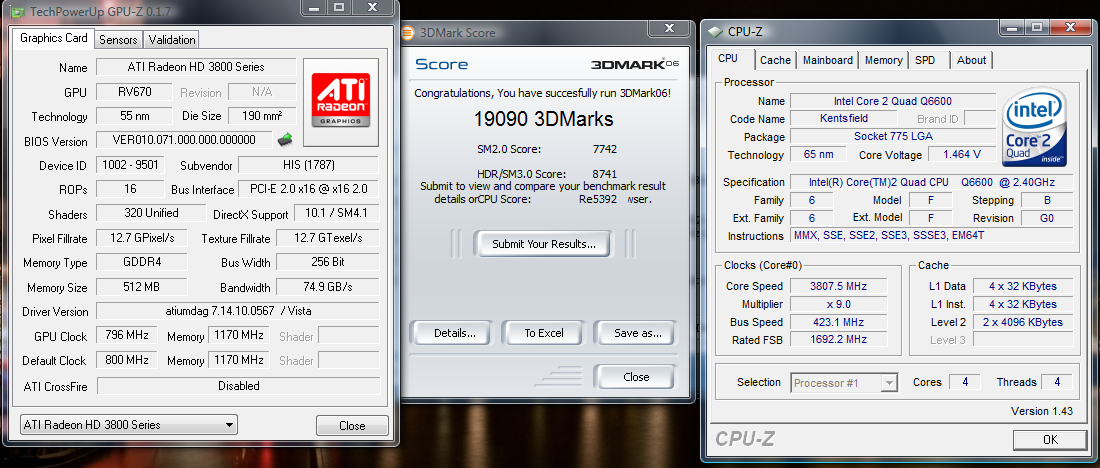Click the OK button in CPU-Z
Image resolution: width=1100 pixels, height=468 pixels.
(x=1050, y=440)
